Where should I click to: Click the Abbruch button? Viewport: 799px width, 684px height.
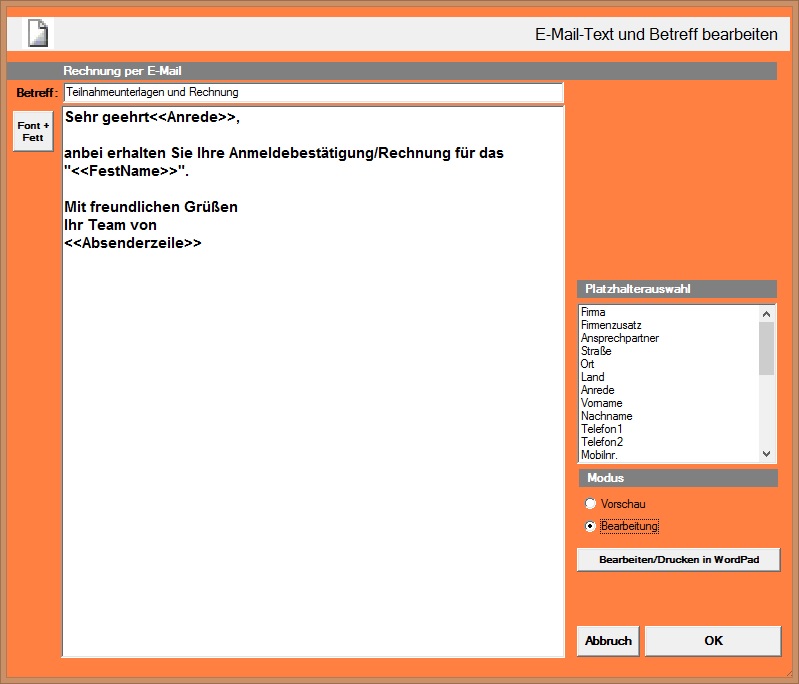point(608,641)
